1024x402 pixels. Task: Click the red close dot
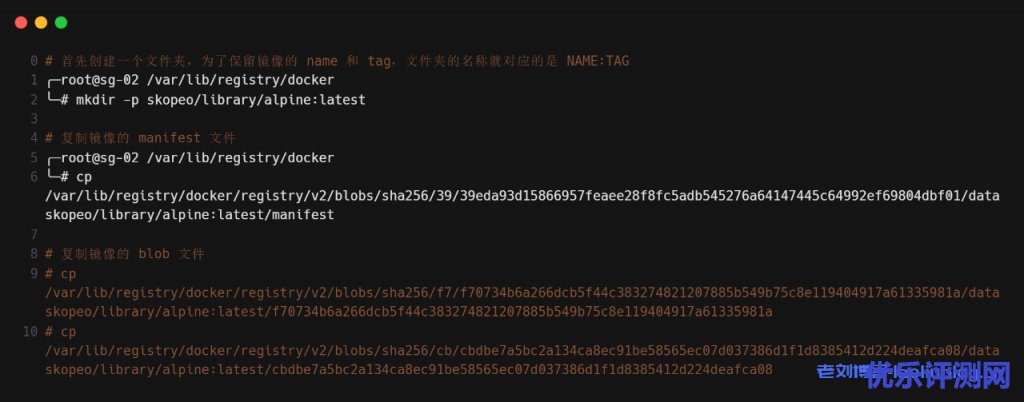pyautogui.click(x=21, y=21)
